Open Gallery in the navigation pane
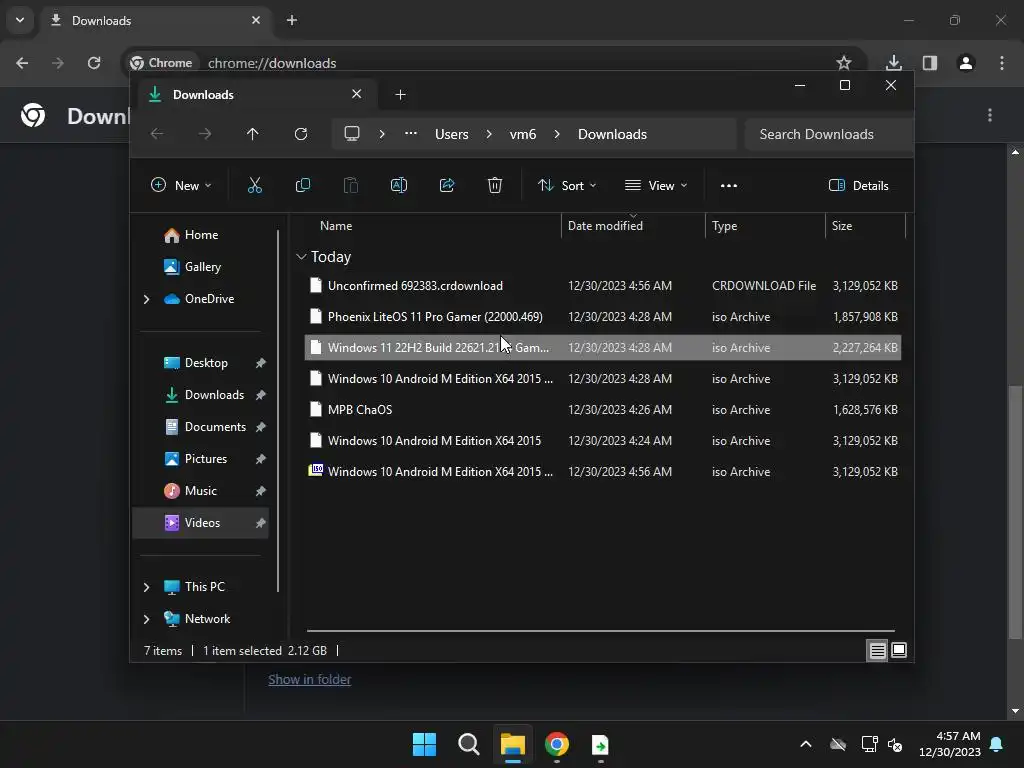 [x=202, y=266]
